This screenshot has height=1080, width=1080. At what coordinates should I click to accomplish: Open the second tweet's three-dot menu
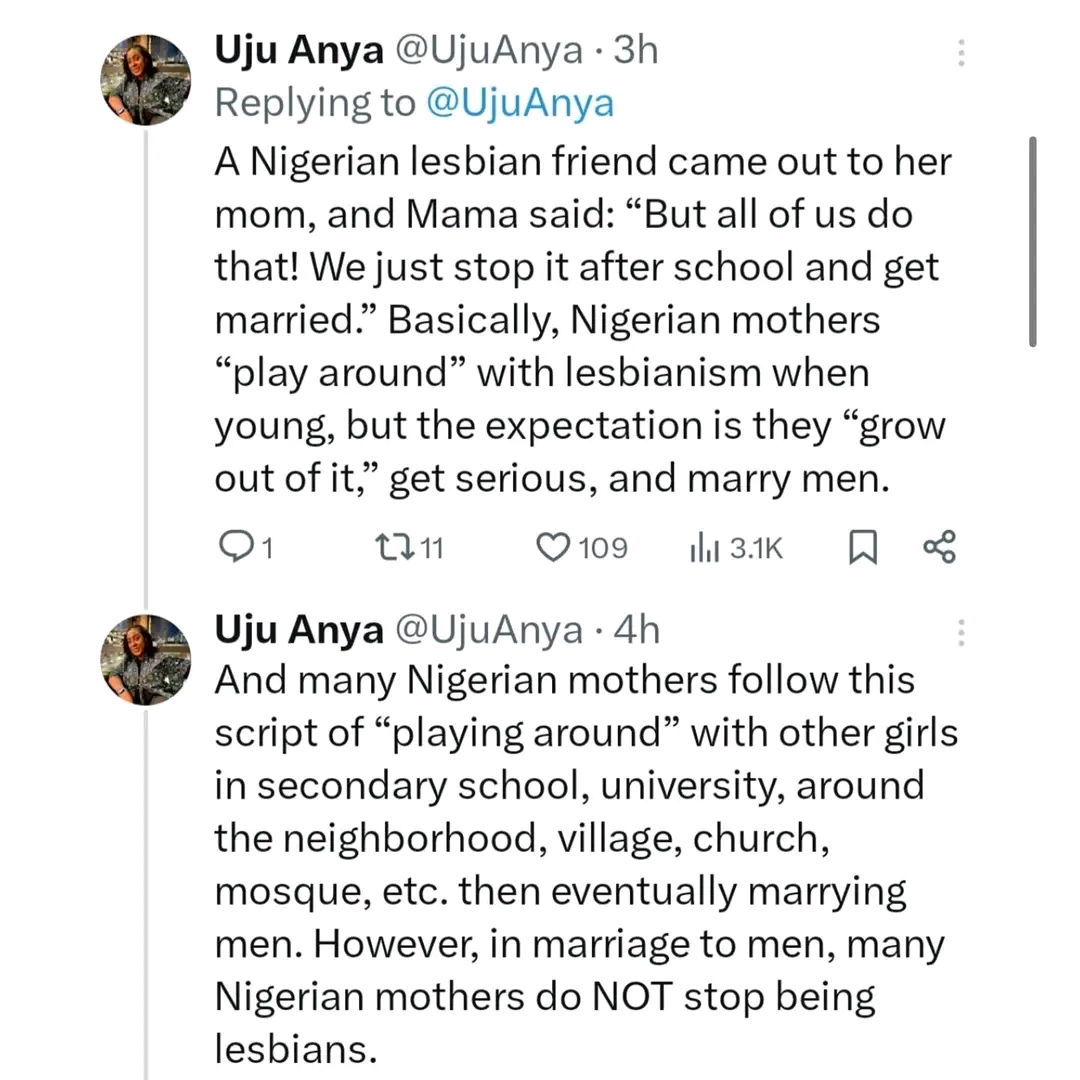(x=961, y=632)
